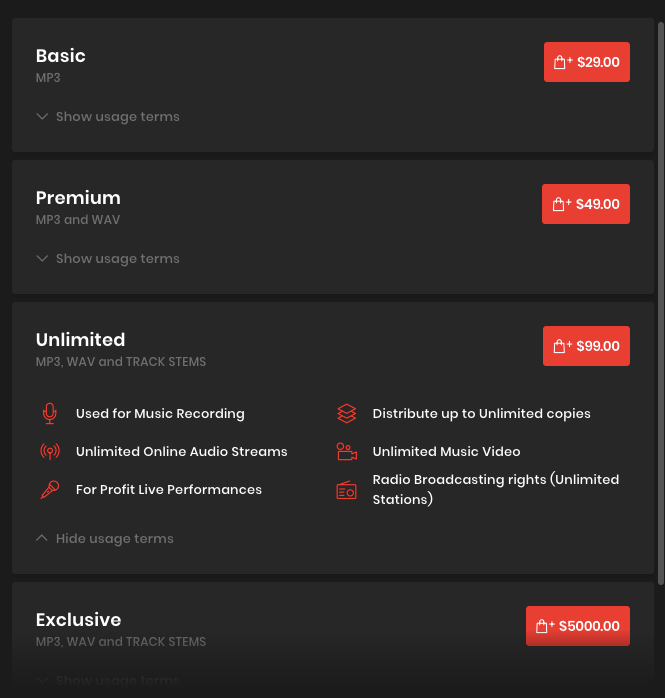The height and width of the screenshot is (698, 665).
Task: Click the vertical scrollbar on the right
Action: 660,300
